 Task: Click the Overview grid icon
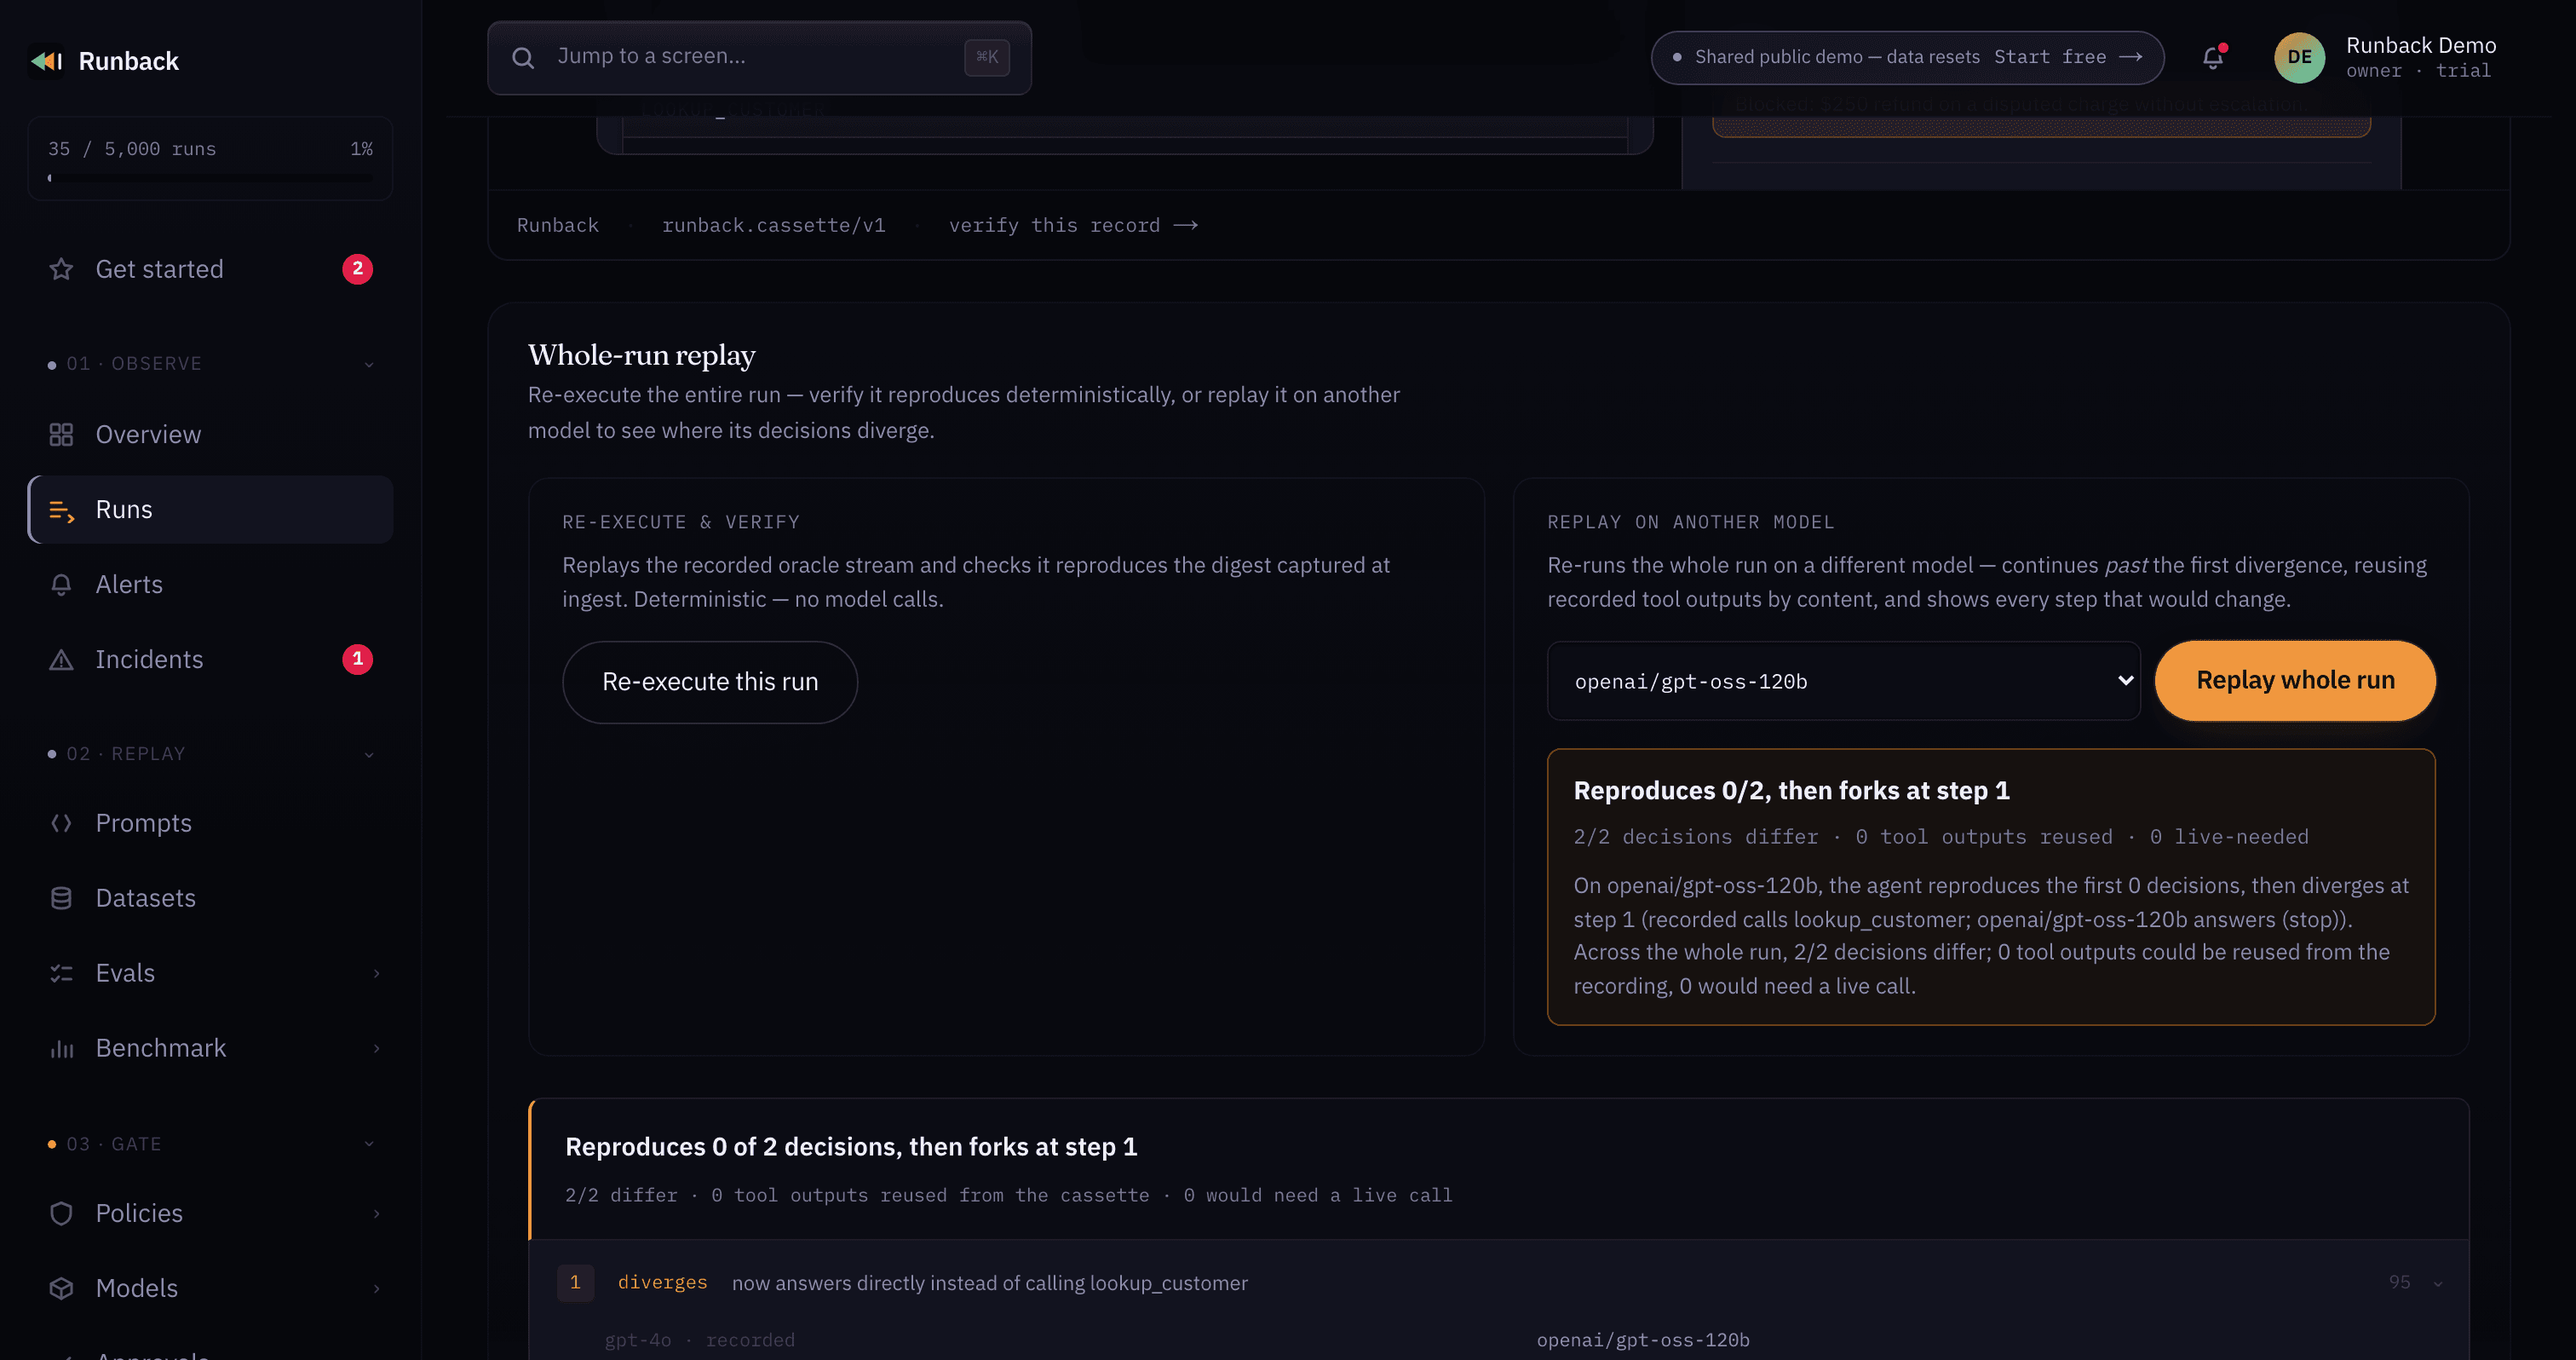tap(61, 434)
